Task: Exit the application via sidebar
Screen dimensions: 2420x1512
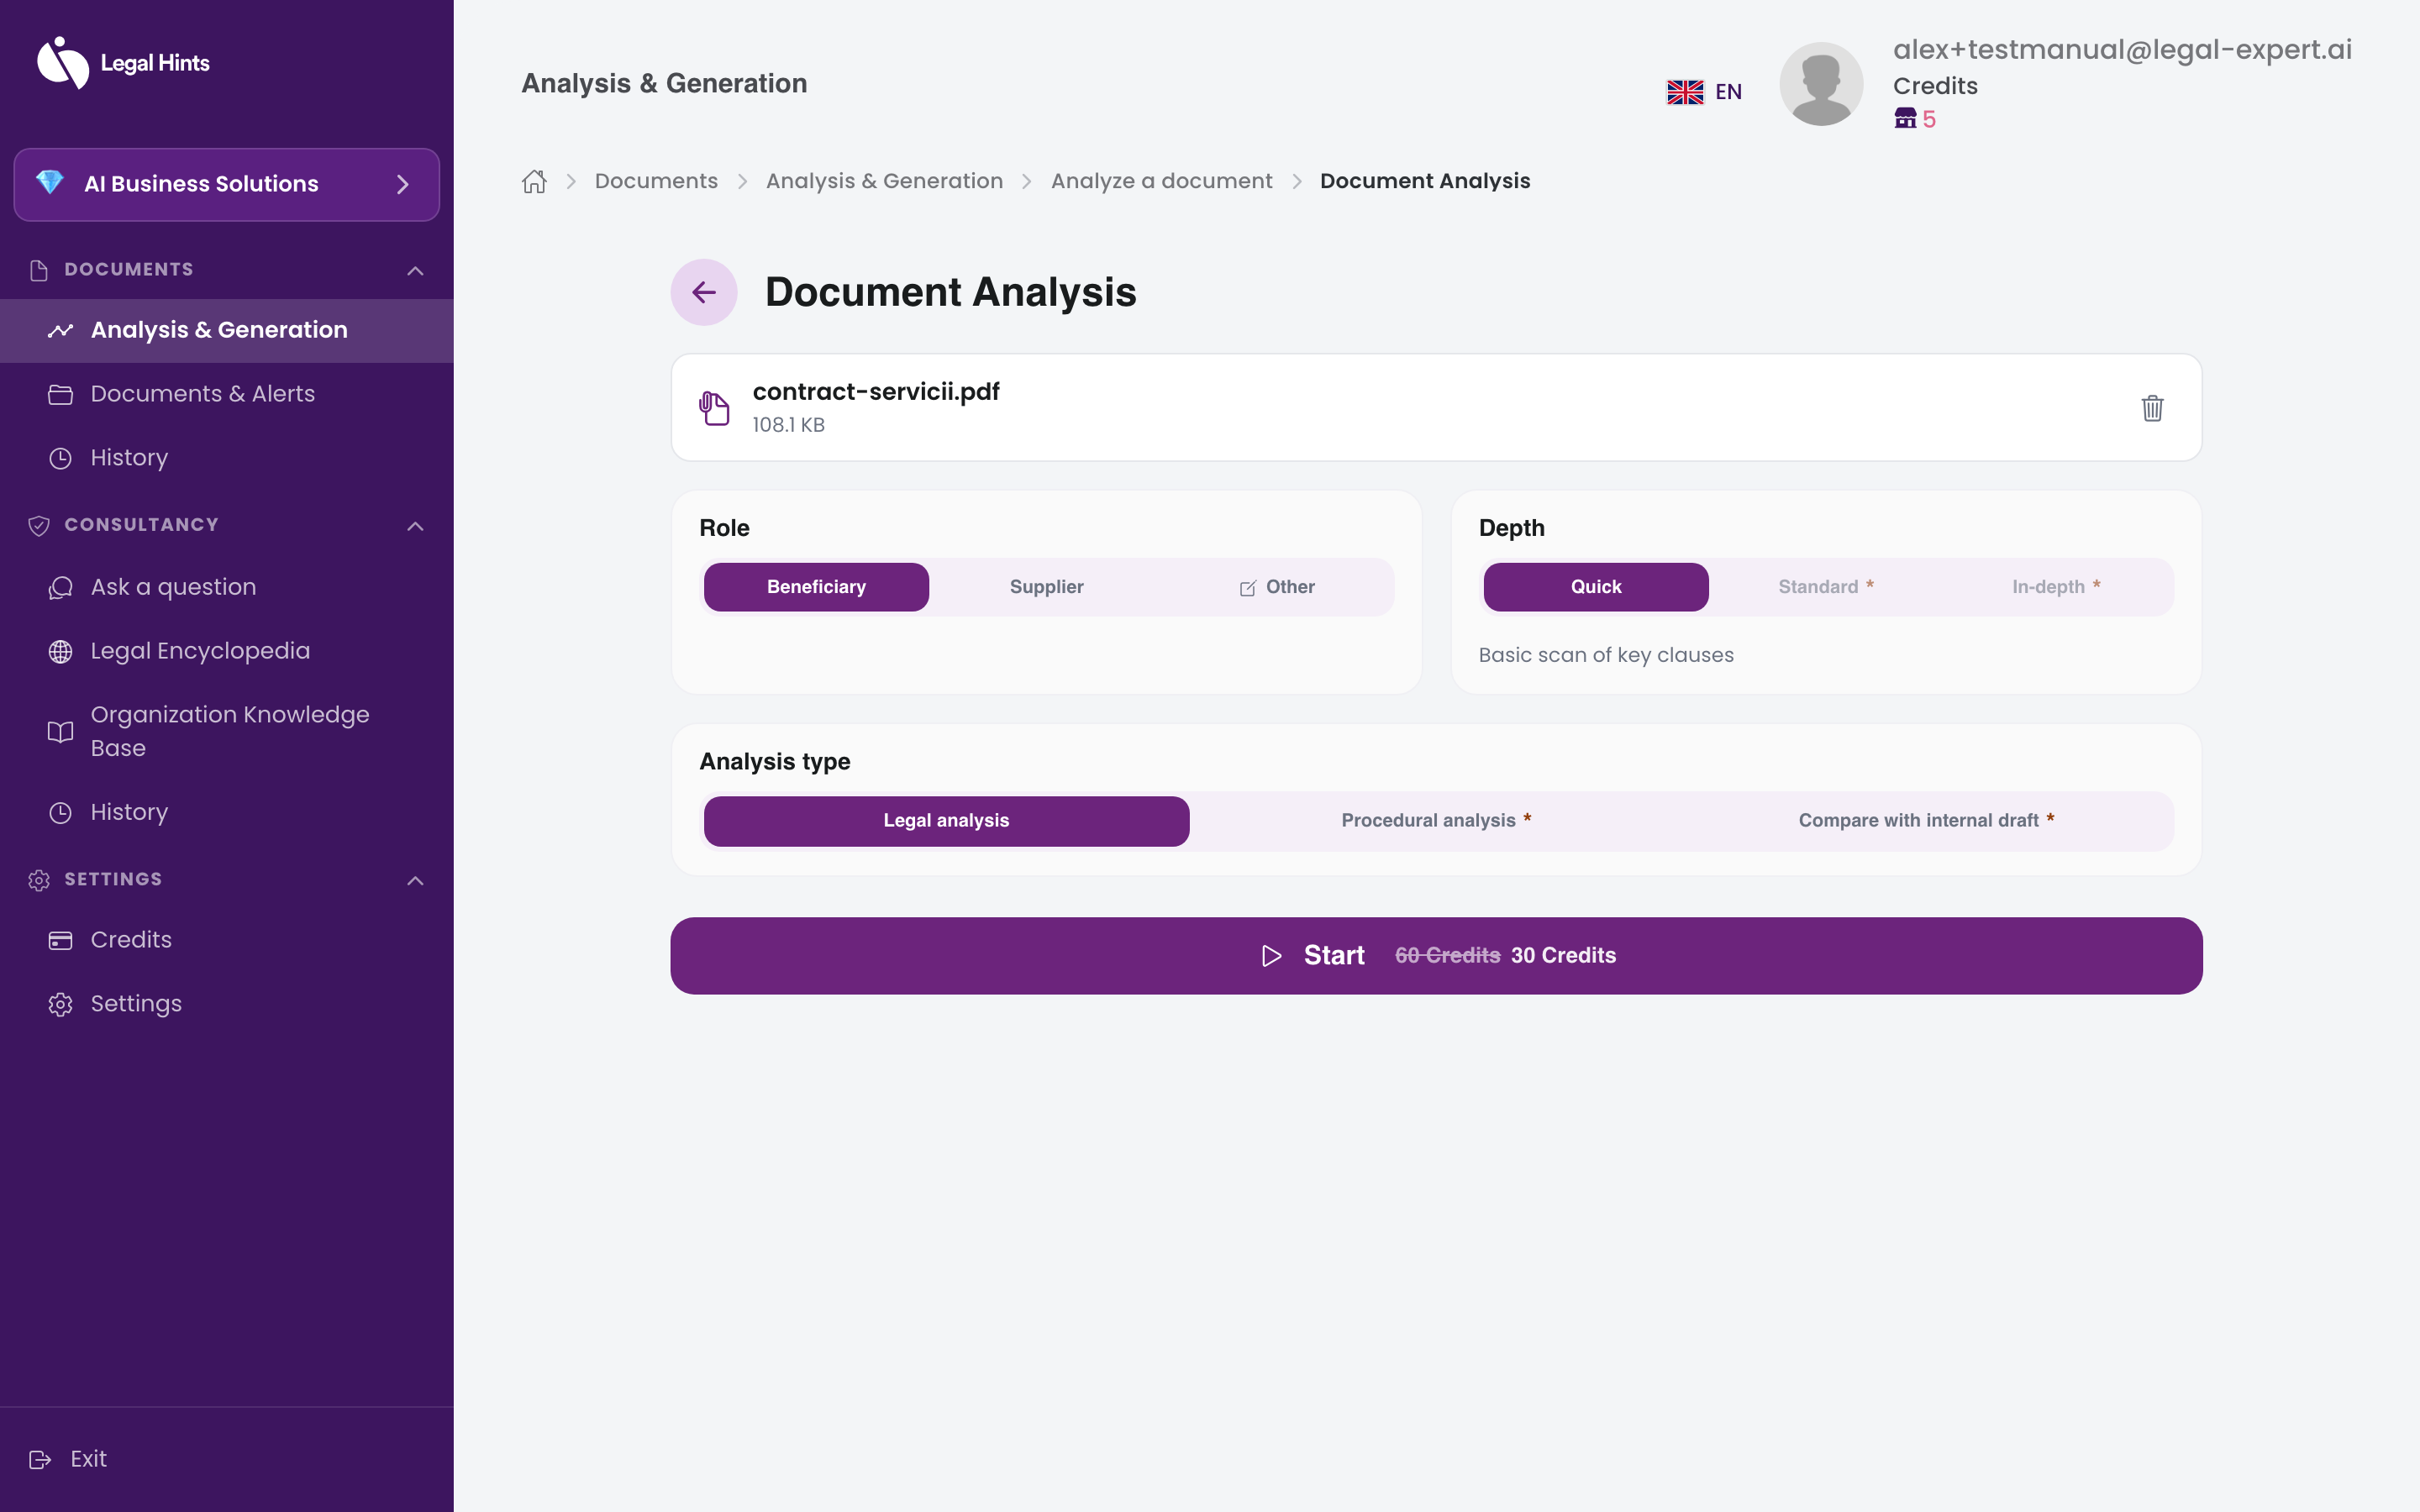Action: click(x=68, y=1459)
